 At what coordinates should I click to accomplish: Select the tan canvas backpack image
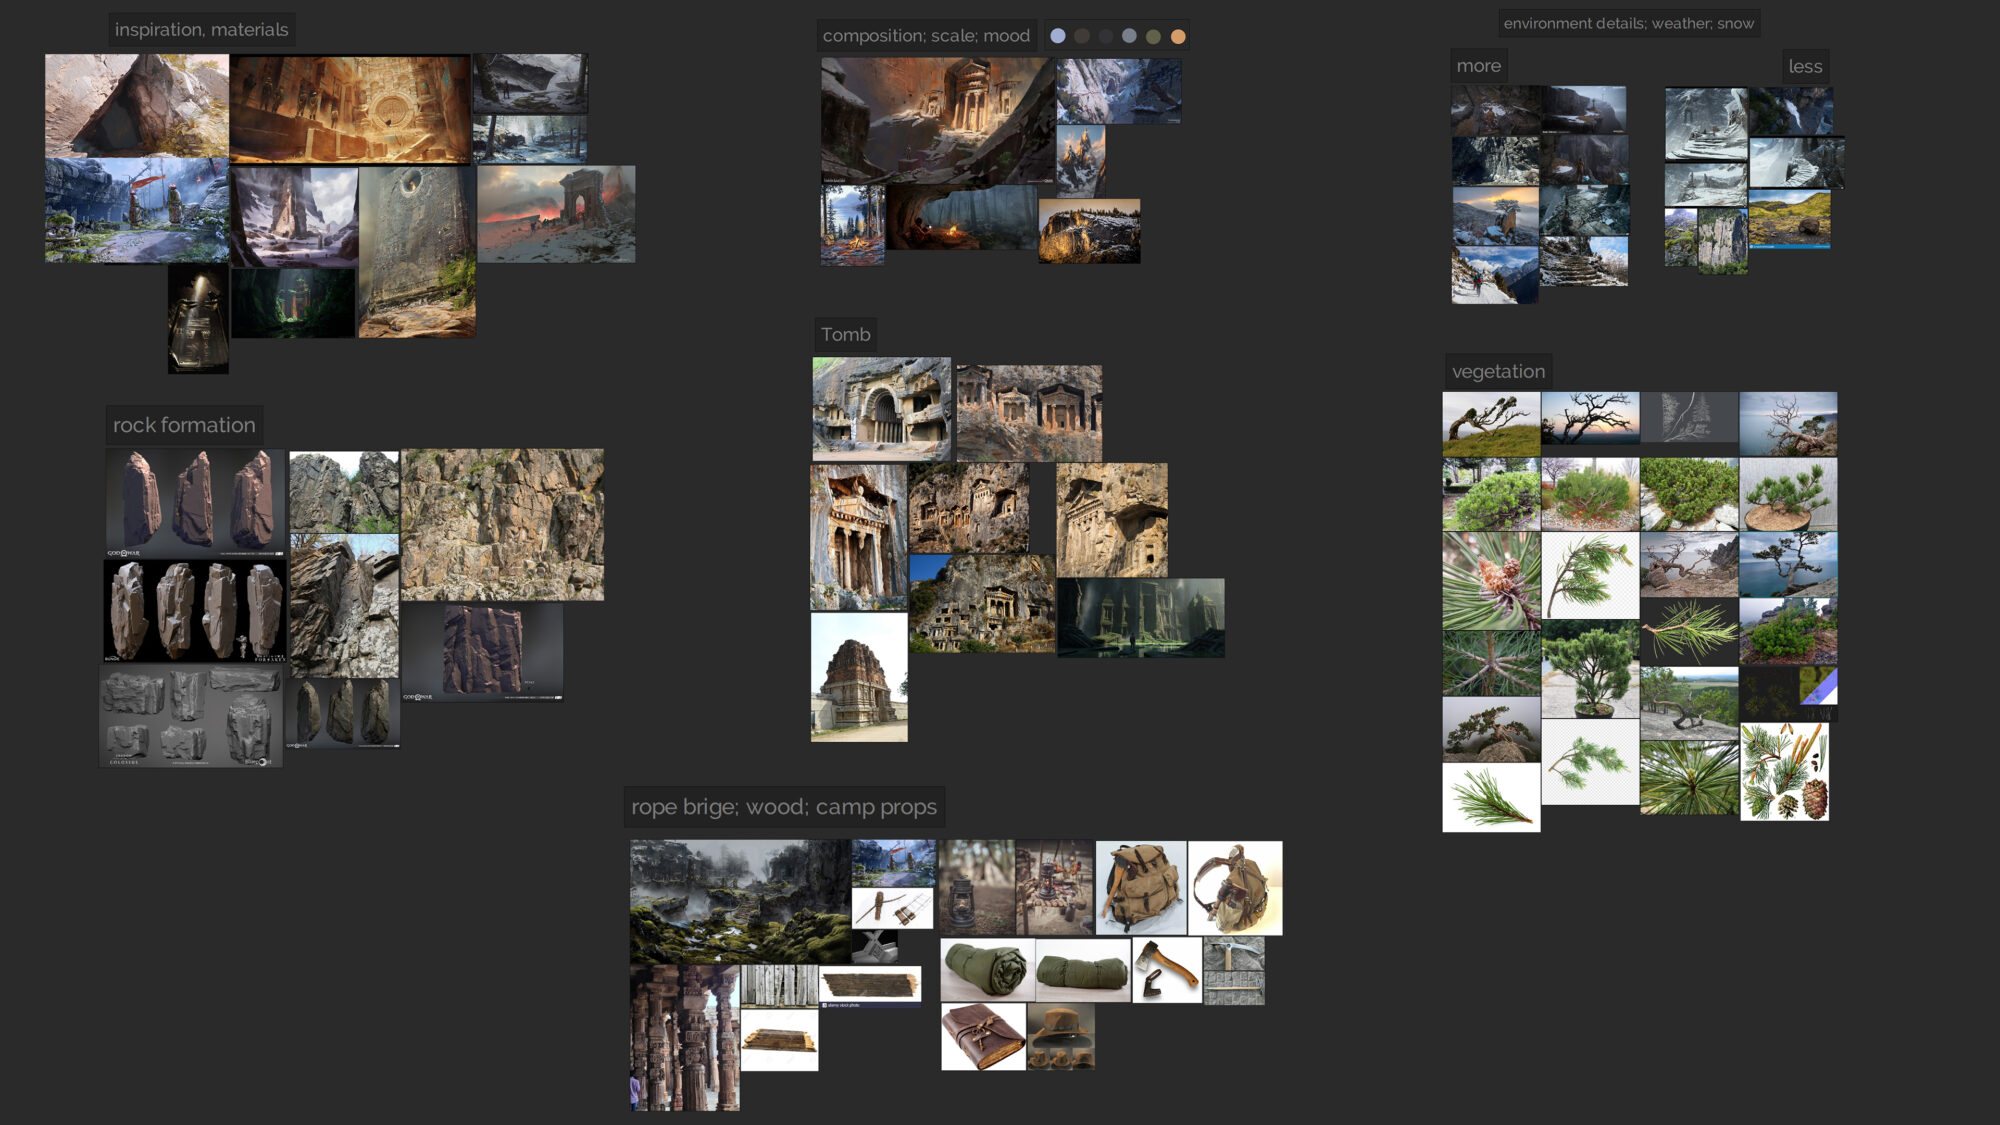(1140, 888)
